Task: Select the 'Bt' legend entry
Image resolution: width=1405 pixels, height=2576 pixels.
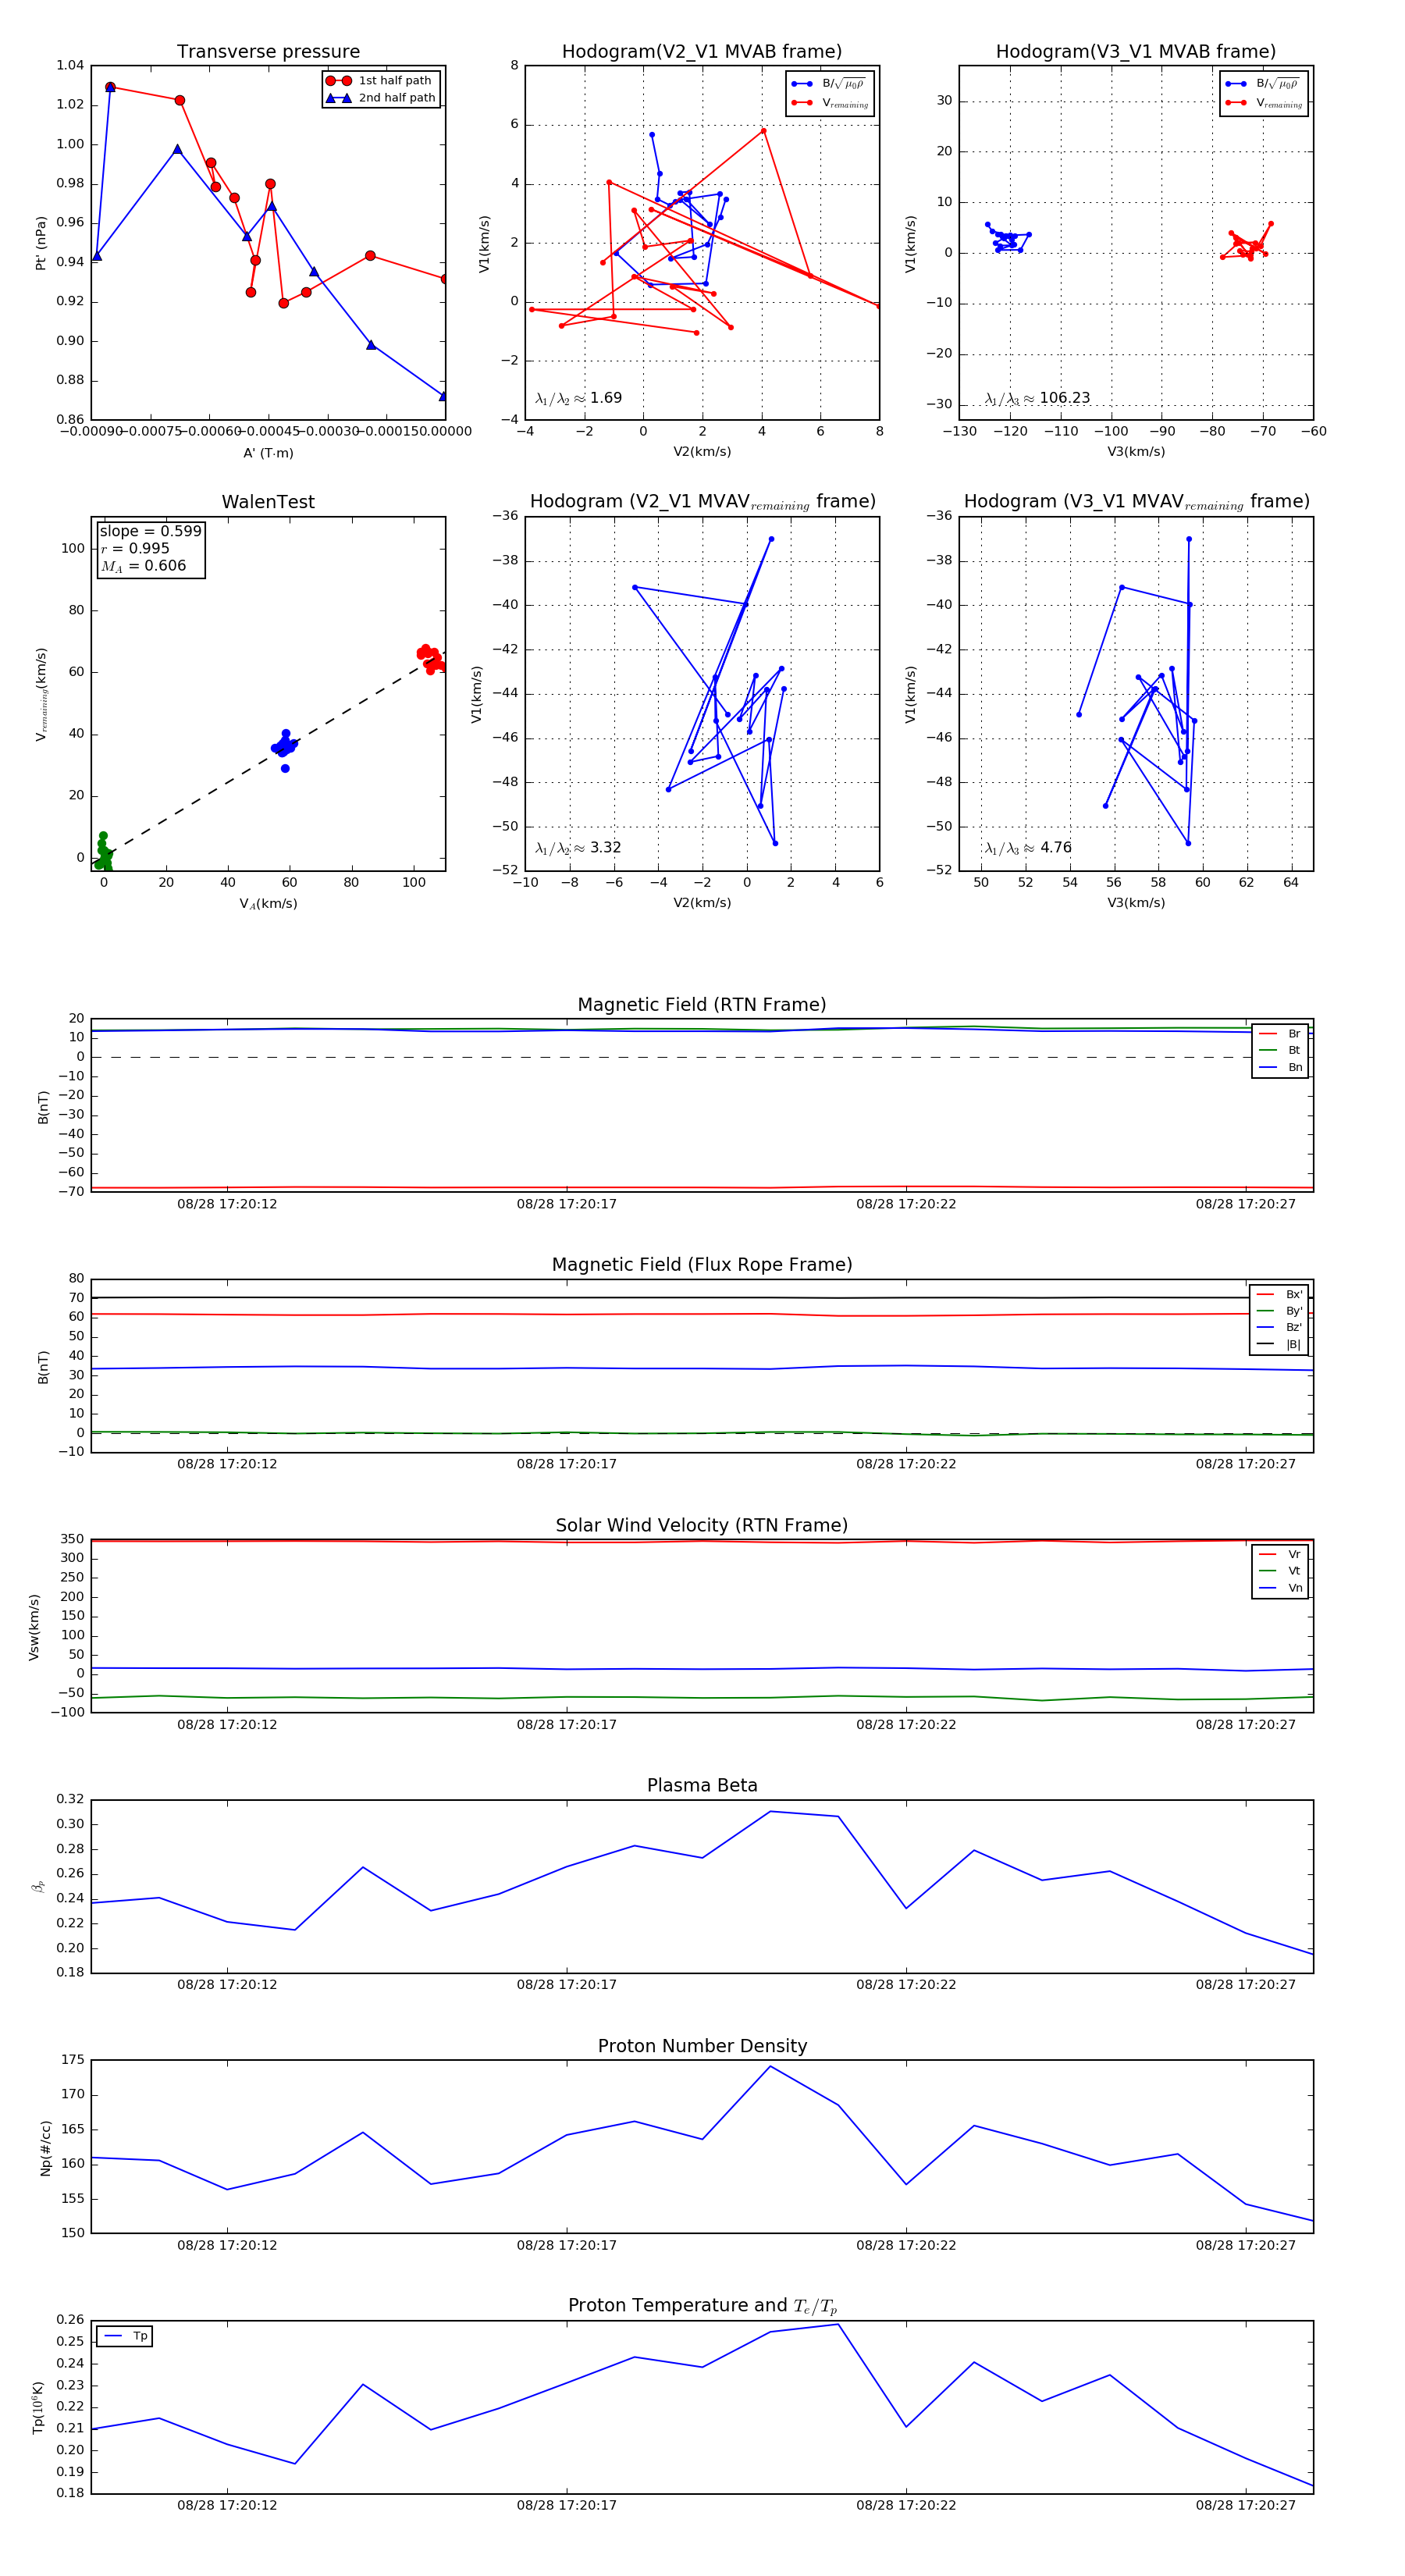Action: 1280,1050
